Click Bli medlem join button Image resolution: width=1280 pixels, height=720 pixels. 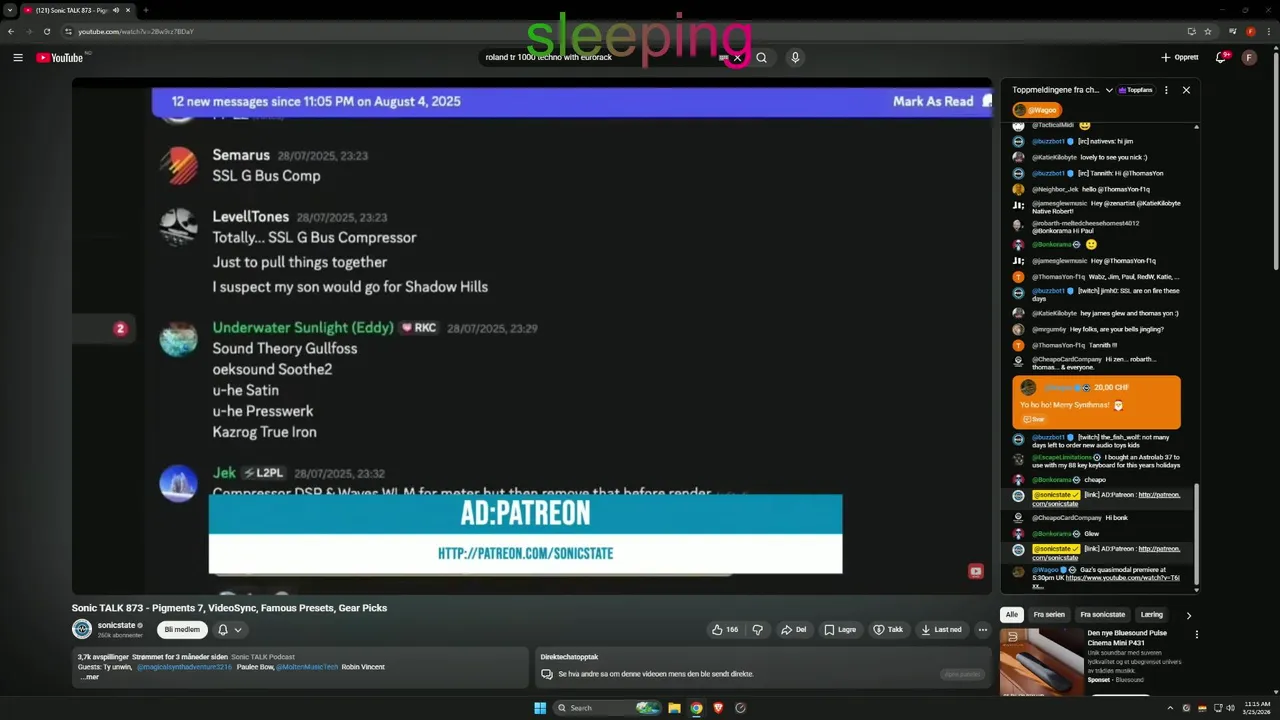pyautogui.click(x=182, y=630)
